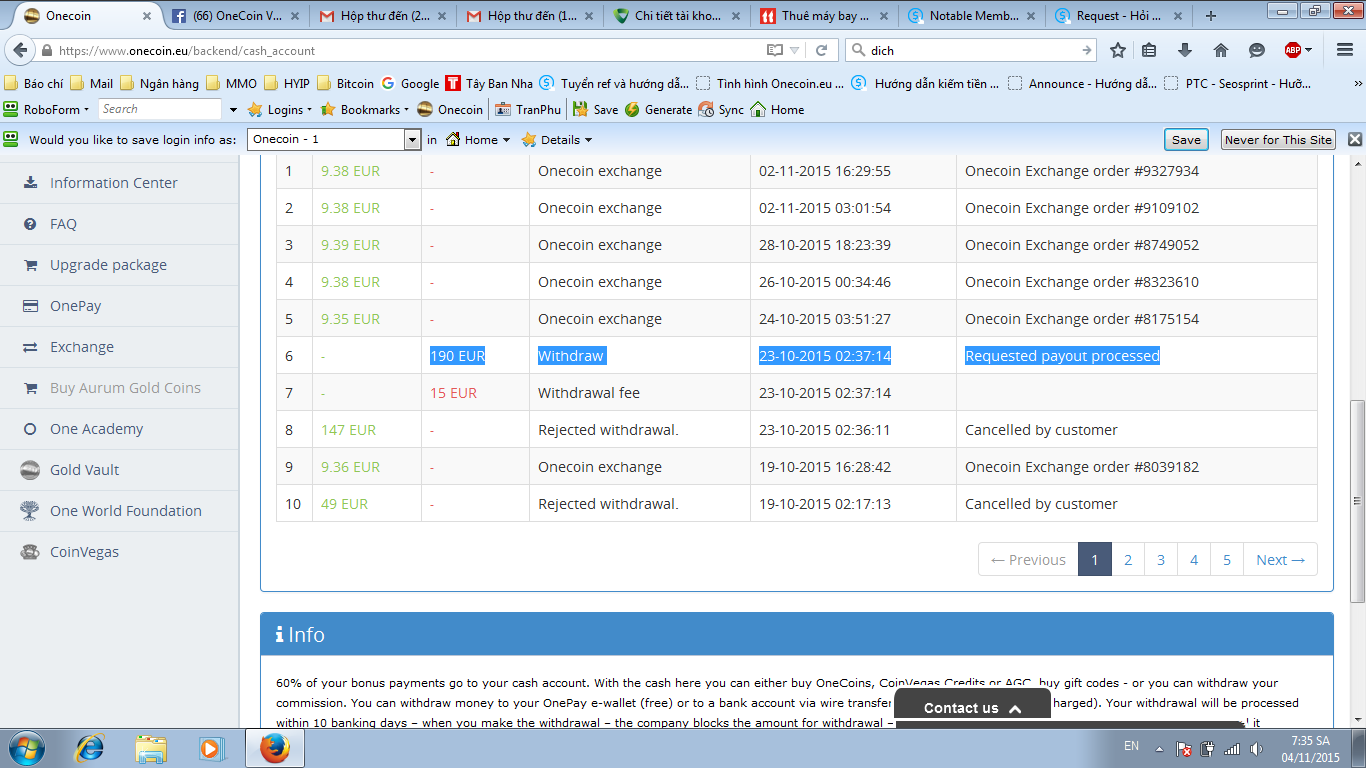The image size is (1366, 768).
Task: Open a new browser tab
Action: pos(1211,16)
